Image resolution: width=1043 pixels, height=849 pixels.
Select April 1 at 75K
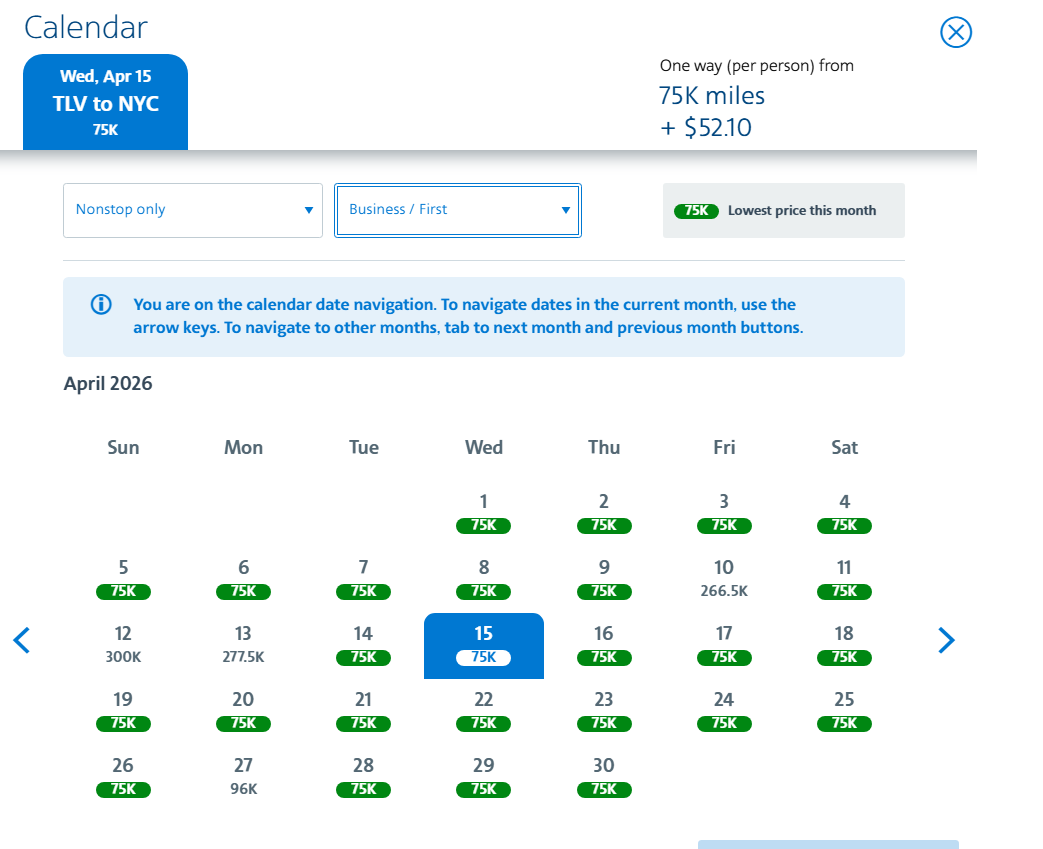point(484,512)
